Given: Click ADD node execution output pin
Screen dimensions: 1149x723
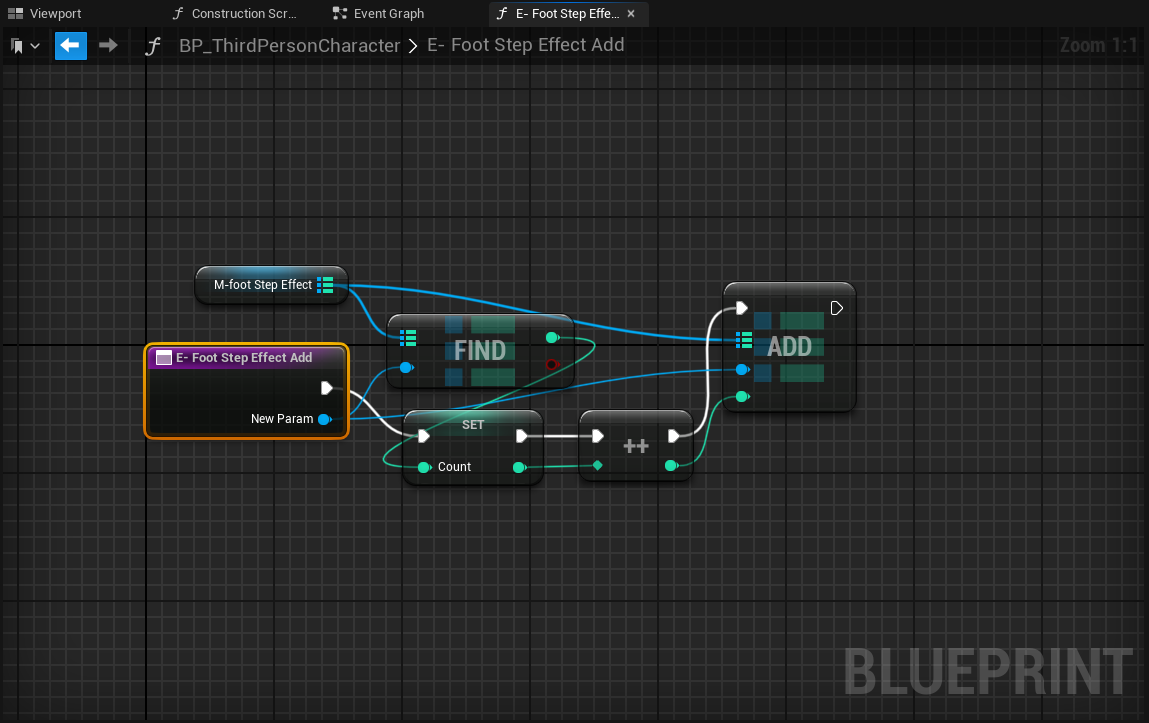Looking at the screenshot, I should click(836, 308).
